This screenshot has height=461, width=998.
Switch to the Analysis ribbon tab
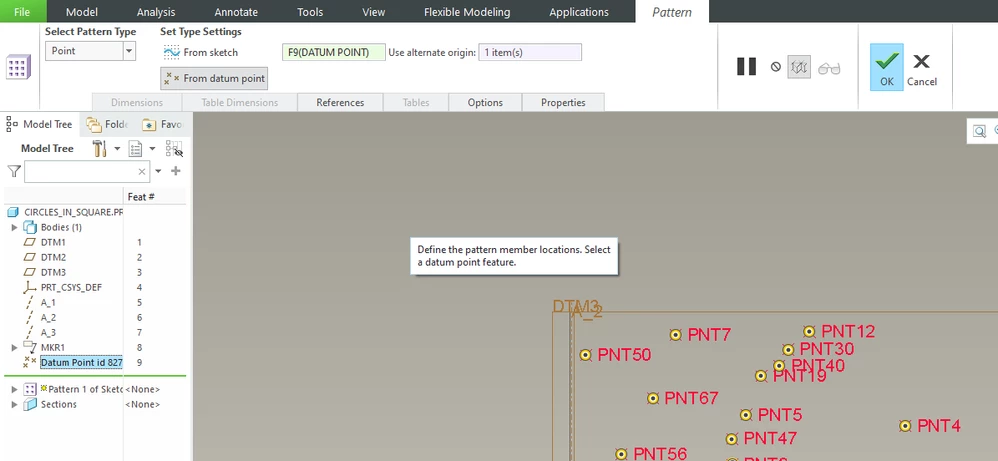click(156, 11)
